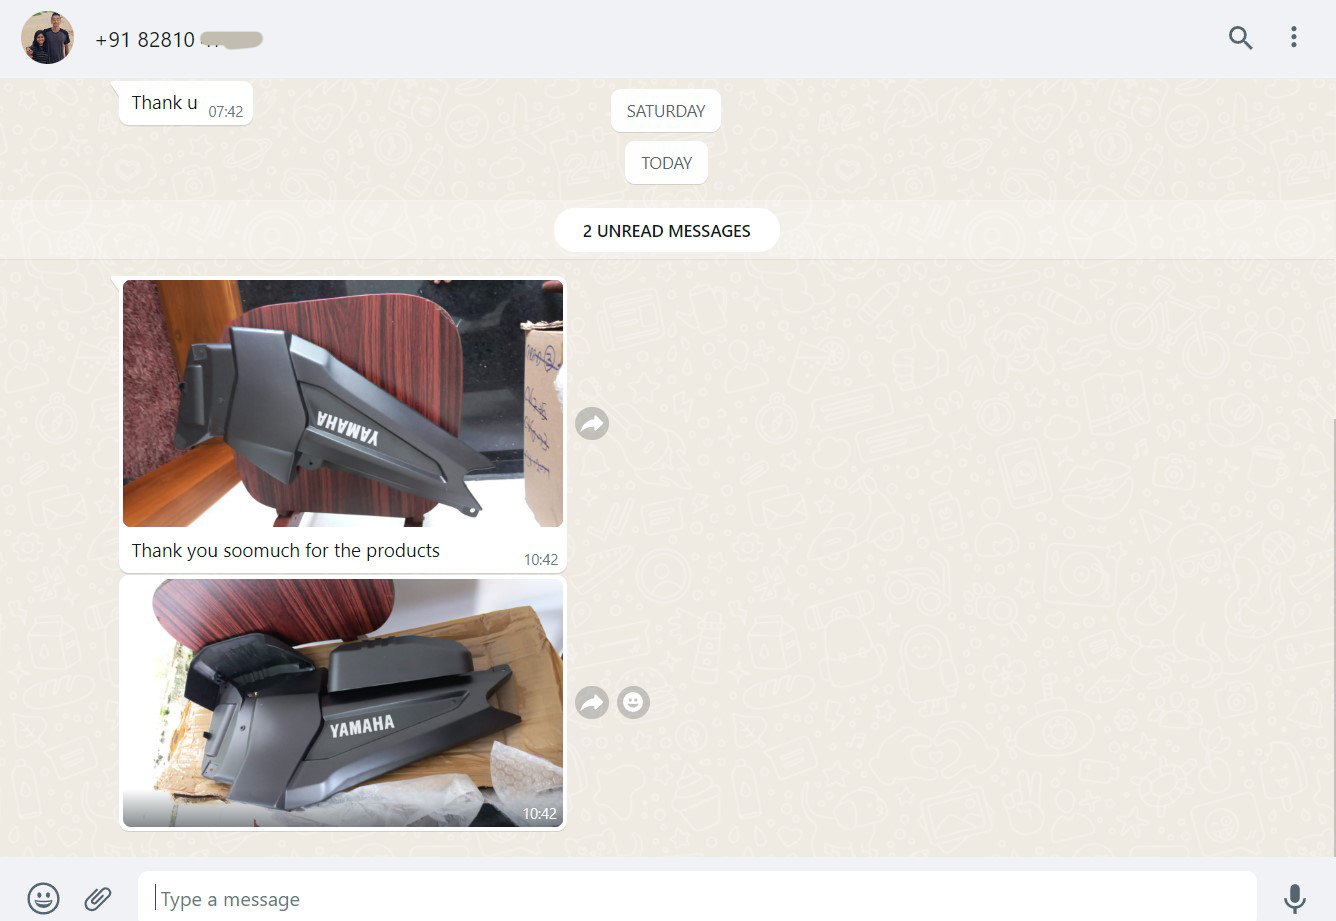Forward the second Yamaha photo message

coord(592,703)
